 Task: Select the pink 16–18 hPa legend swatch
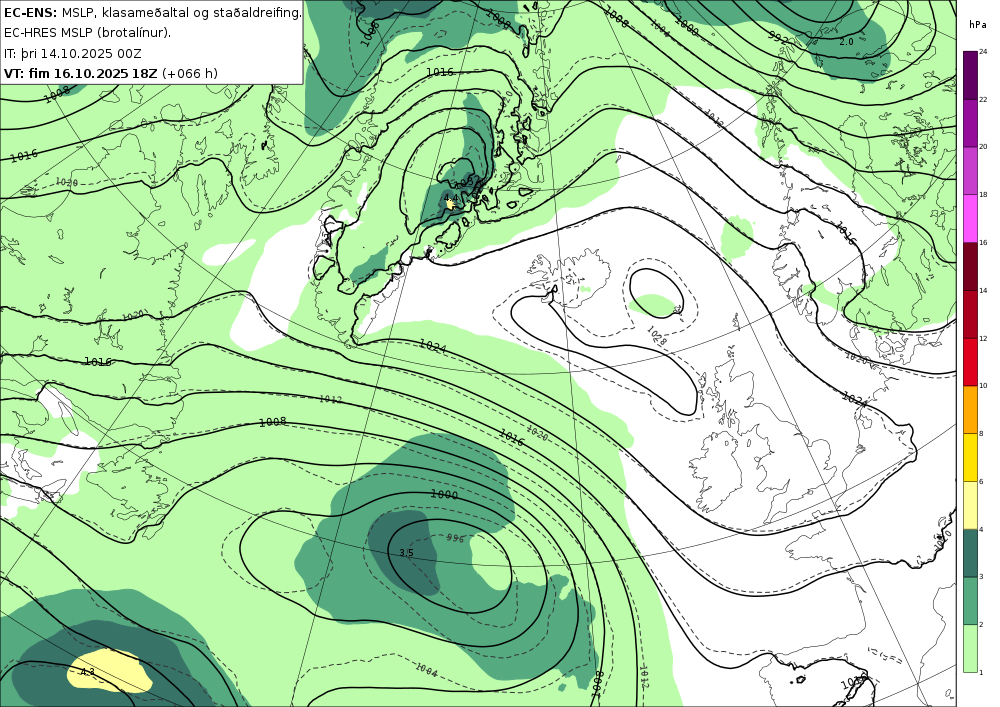[970, 218]
